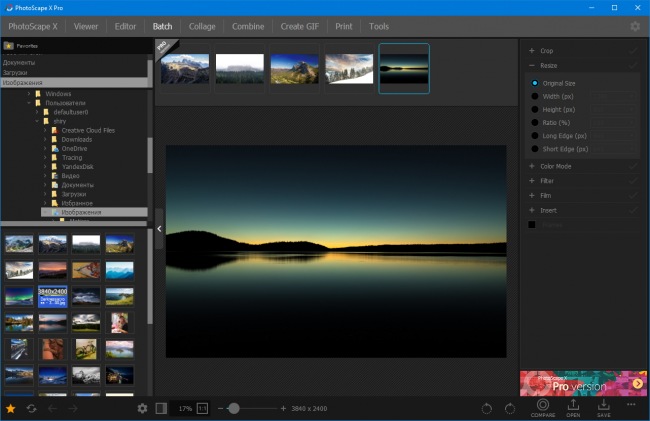Open application settings gear at top right
The height and width of the screenshot is (421, 650).
point(635,27)
